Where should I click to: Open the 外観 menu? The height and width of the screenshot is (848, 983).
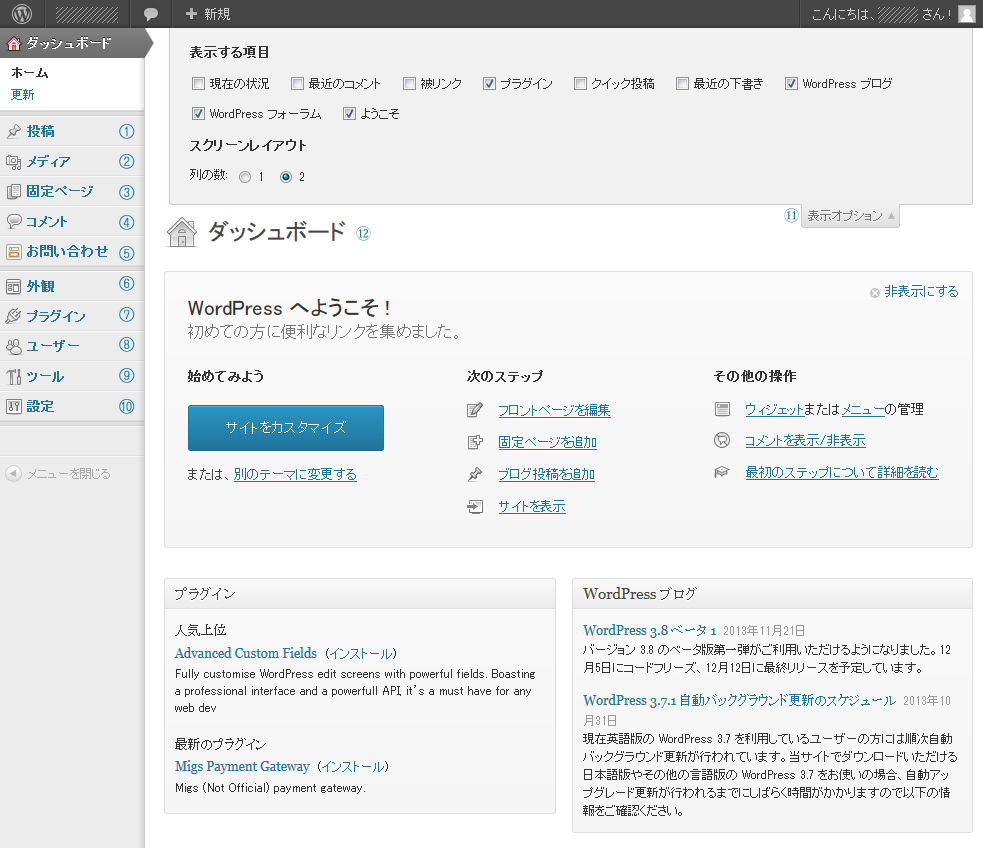click(71, 286)
